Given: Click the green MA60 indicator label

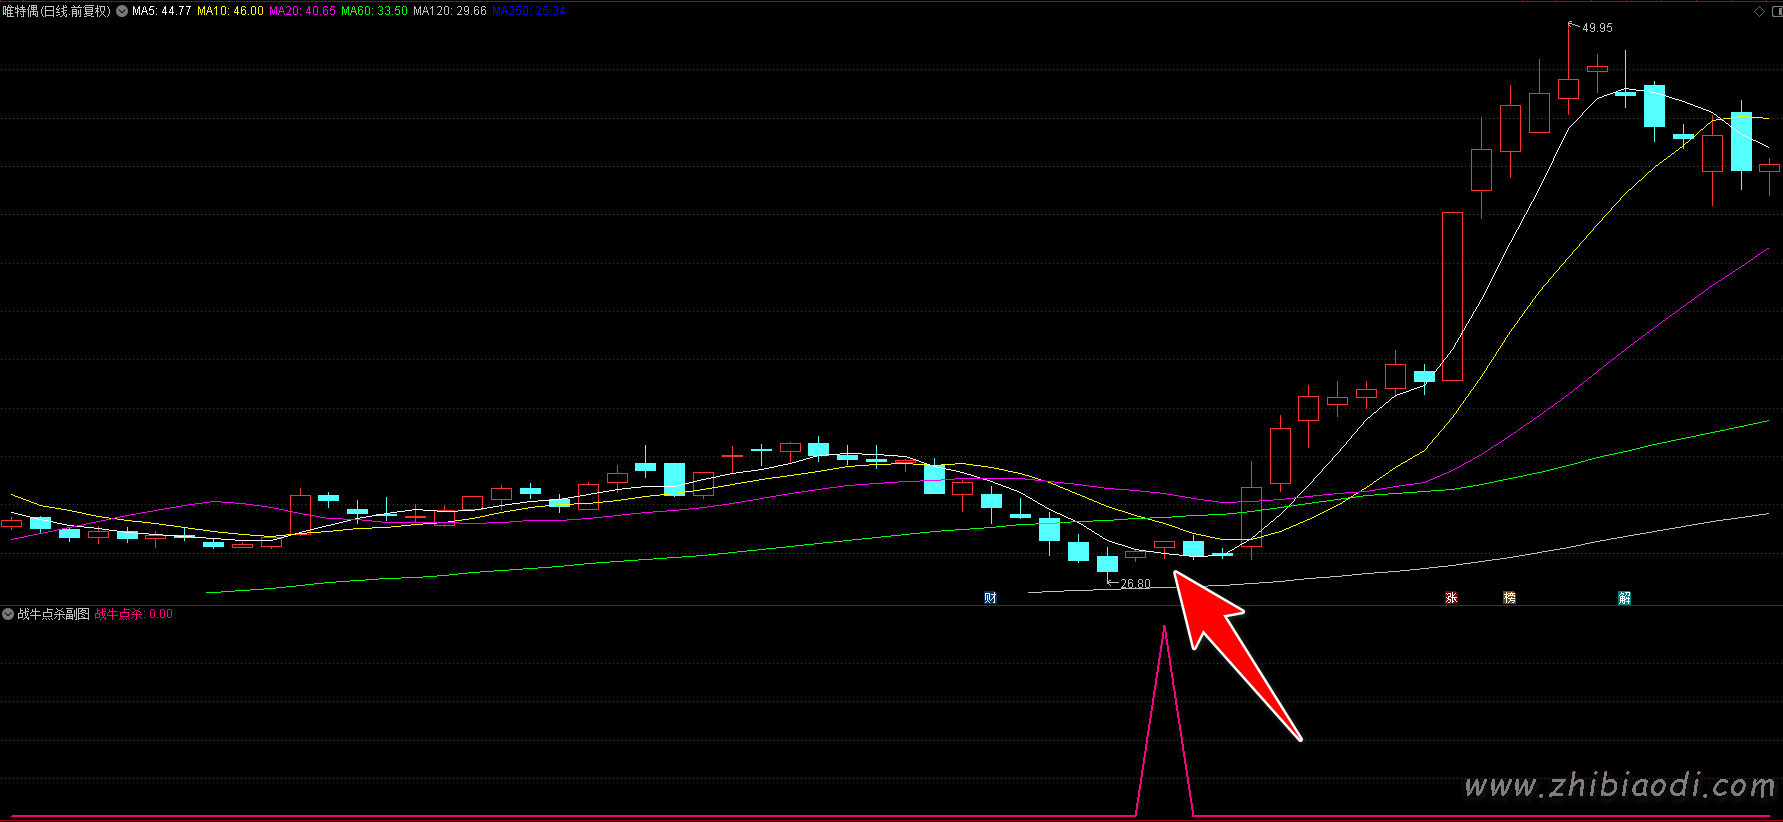Looking at the screenshot, I should pyautogui.click(x=374, y=11).
